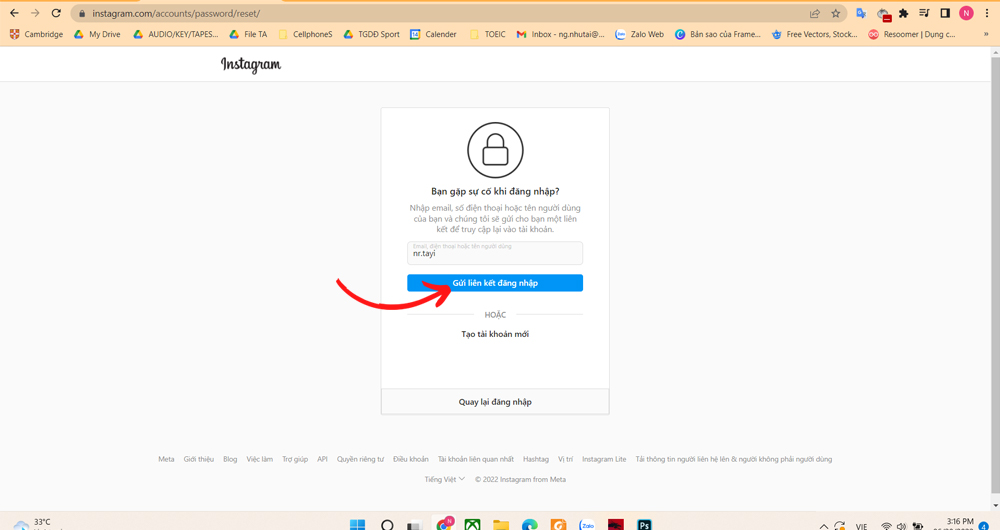
Task: Reload the Instagram reset page
Action: coord(56,13)
